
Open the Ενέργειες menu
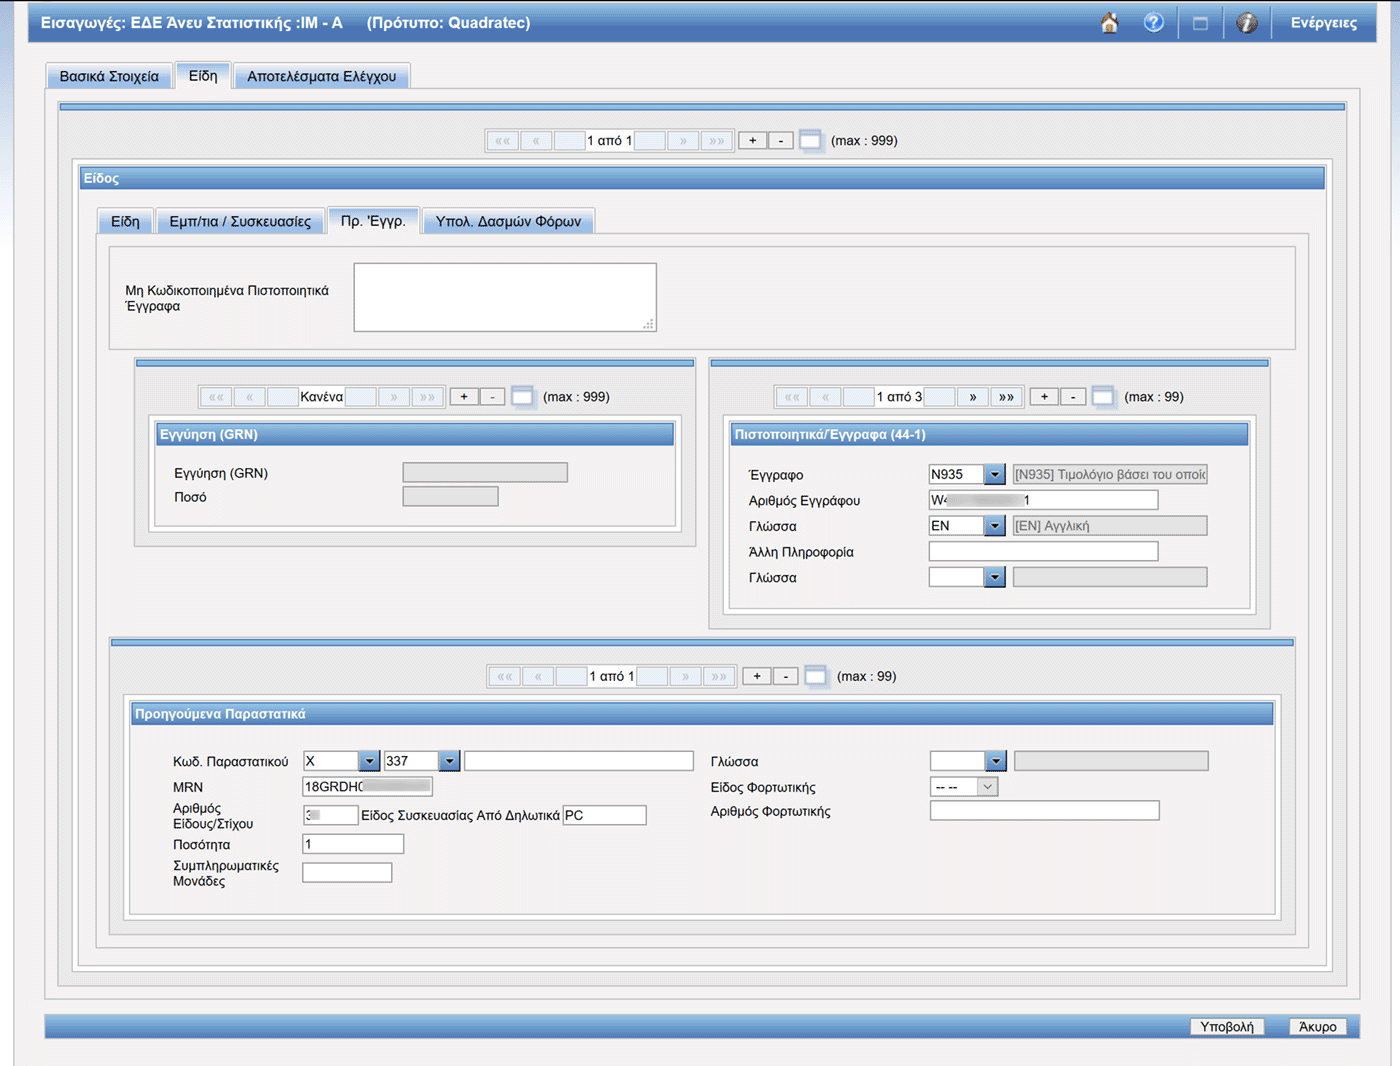pyautogui.click(x=1324, y=23)
